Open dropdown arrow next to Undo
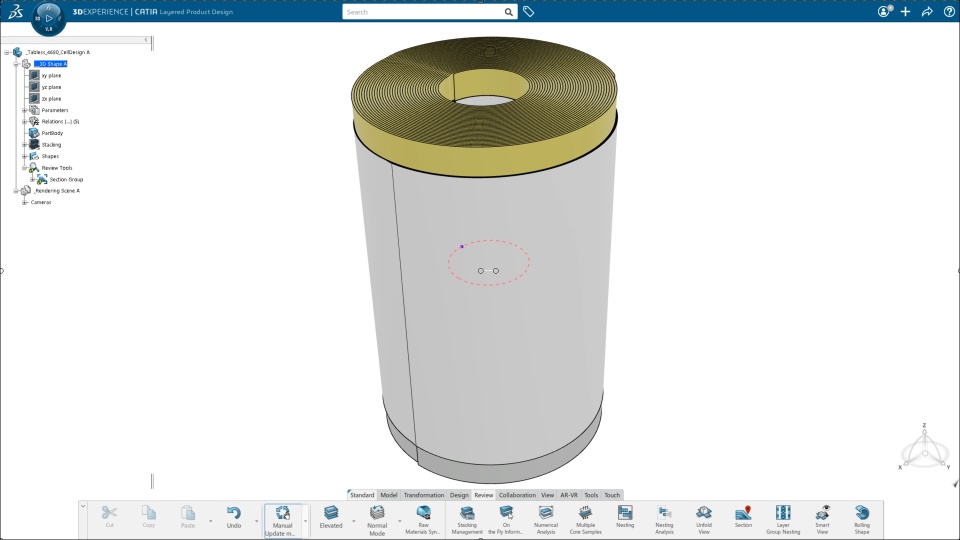The image size is (960, 540). point(257,521)
